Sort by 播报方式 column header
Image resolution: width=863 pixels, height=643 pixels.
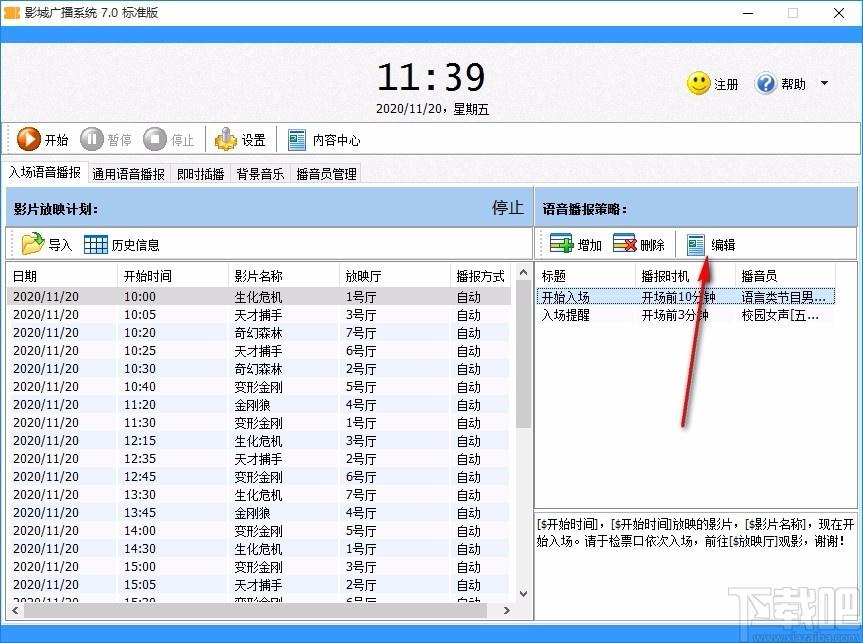point(480,276)
